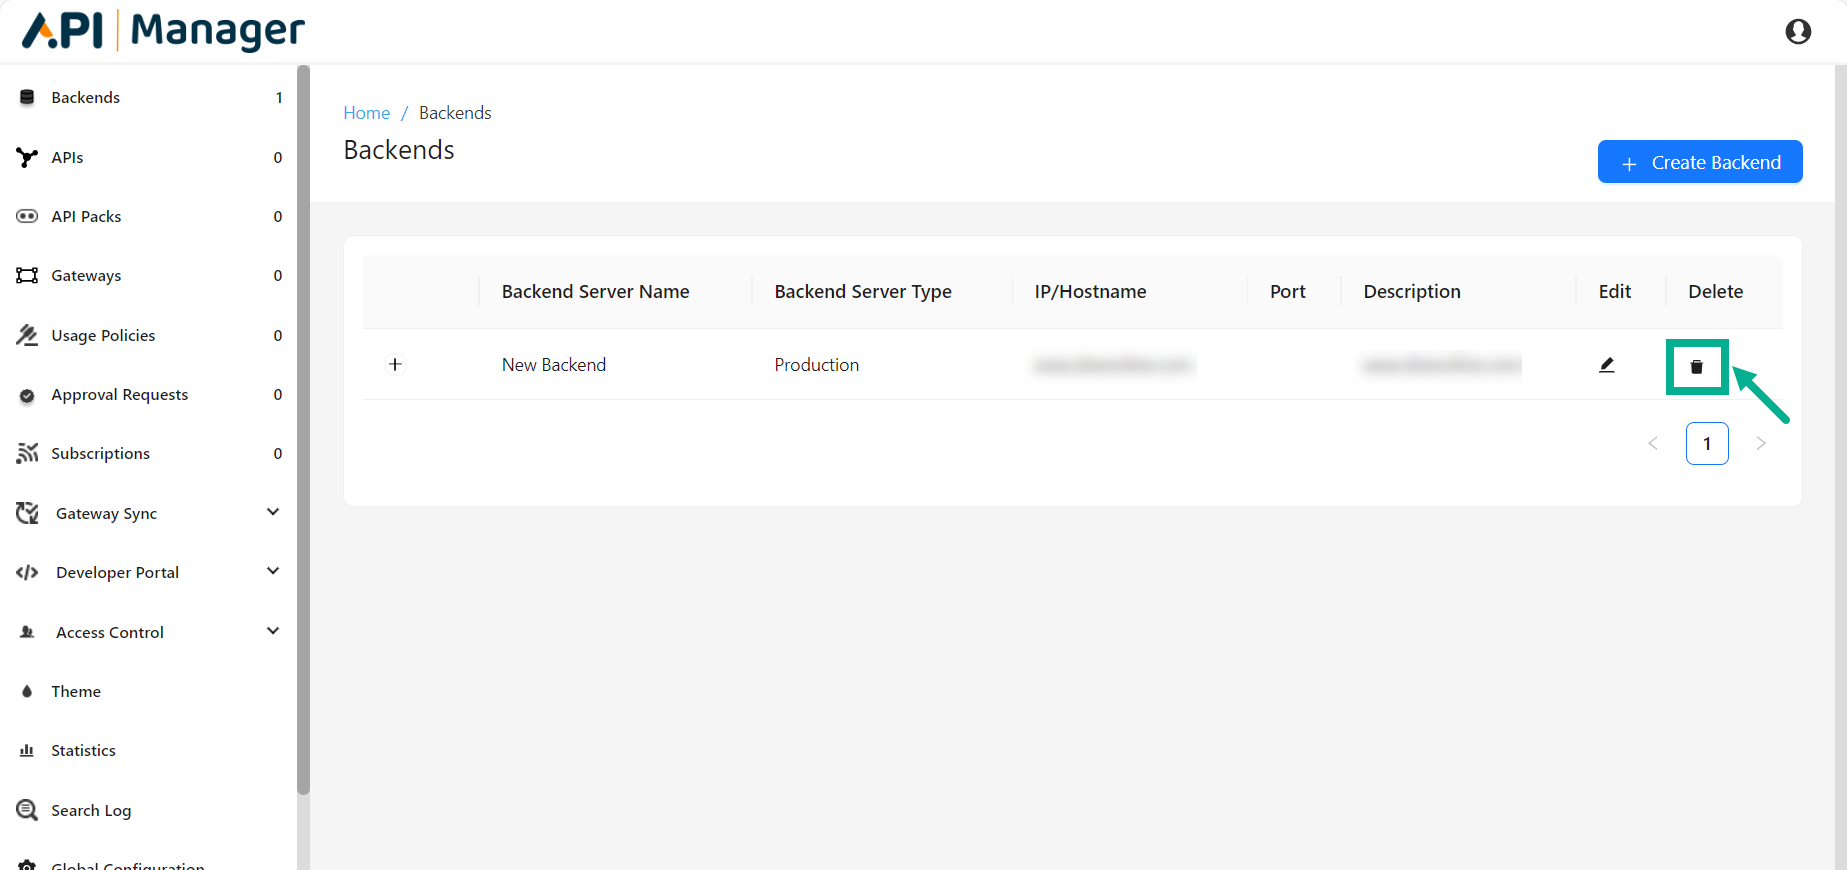Click the Gateway Sync icon
Screen dimensions: 1847x870
point(27,513)
